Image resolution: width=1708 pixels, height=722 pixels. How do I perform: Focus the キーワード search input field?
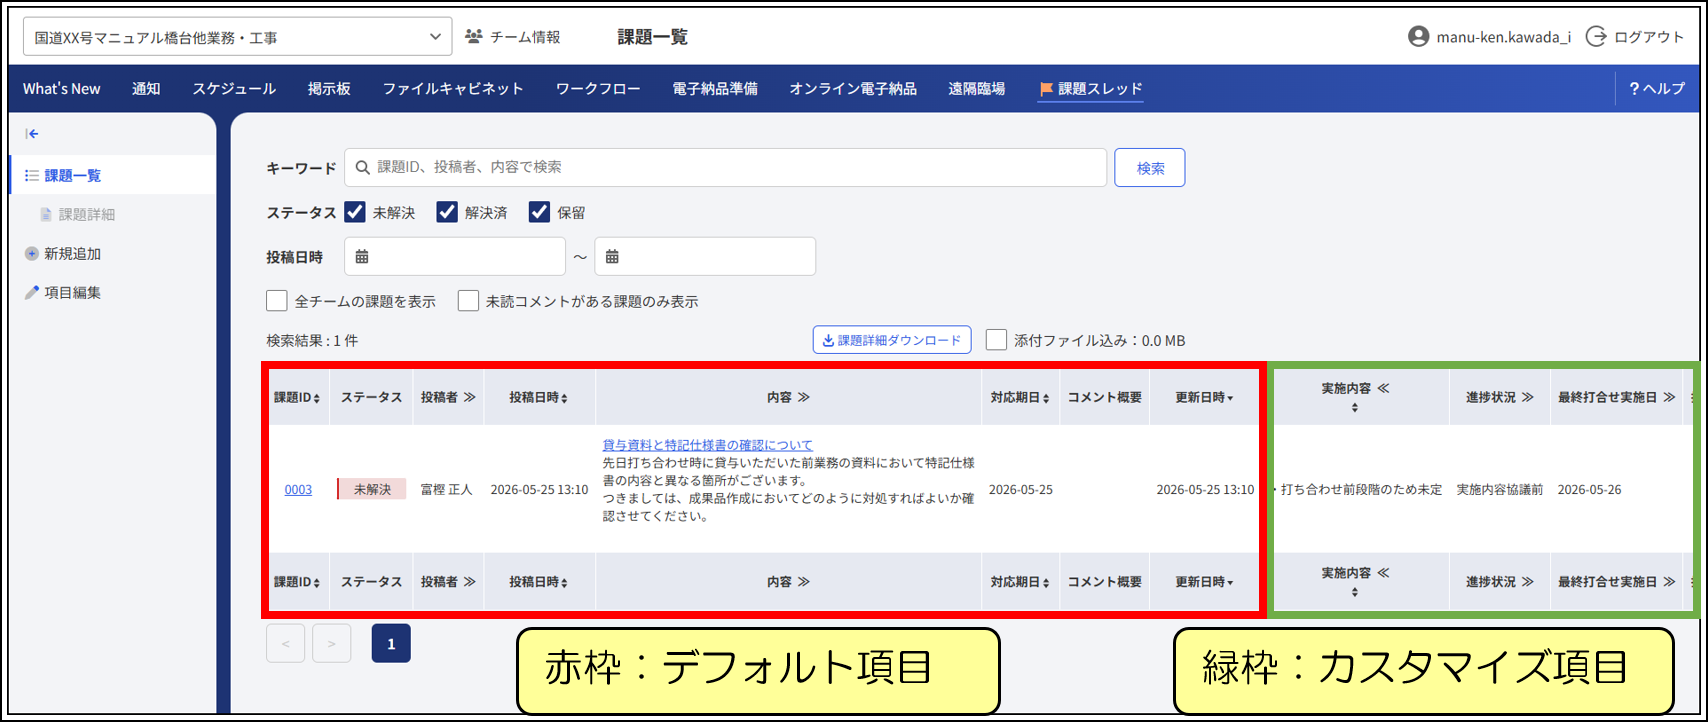pos(726,168)
